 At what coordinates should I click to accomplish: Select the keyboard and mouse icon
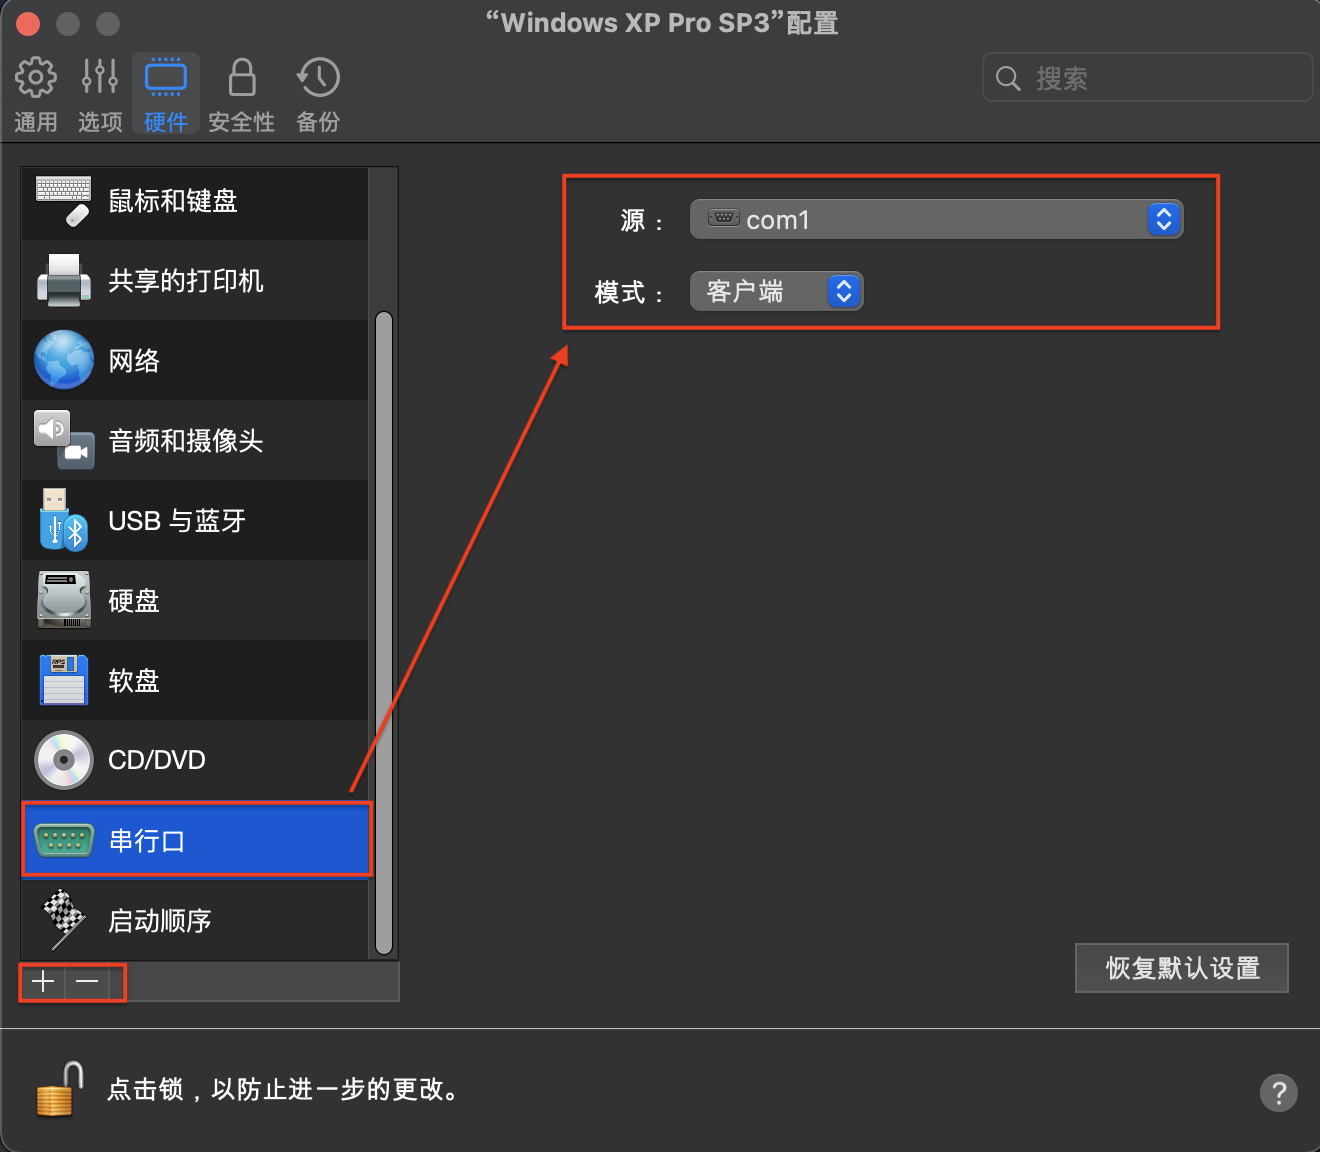tap(64, 201)
